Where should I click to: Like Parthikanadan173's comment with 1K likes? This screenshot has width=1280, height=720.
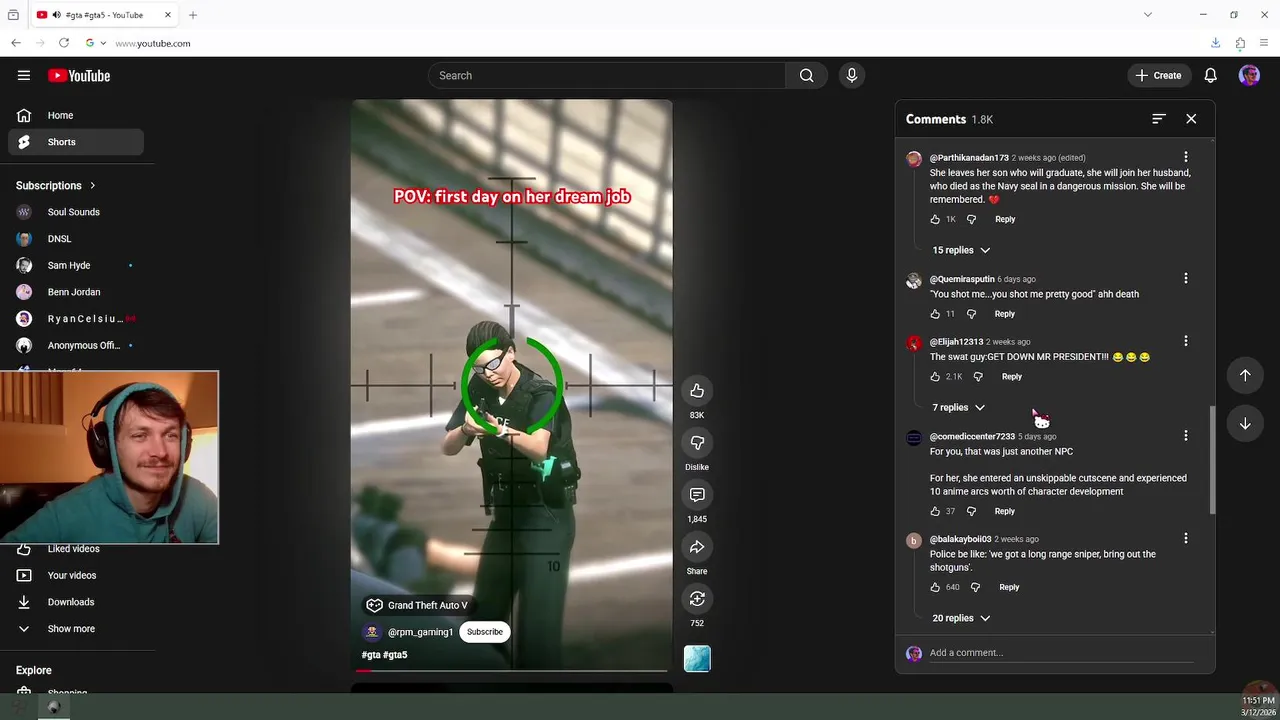[935, 219]
